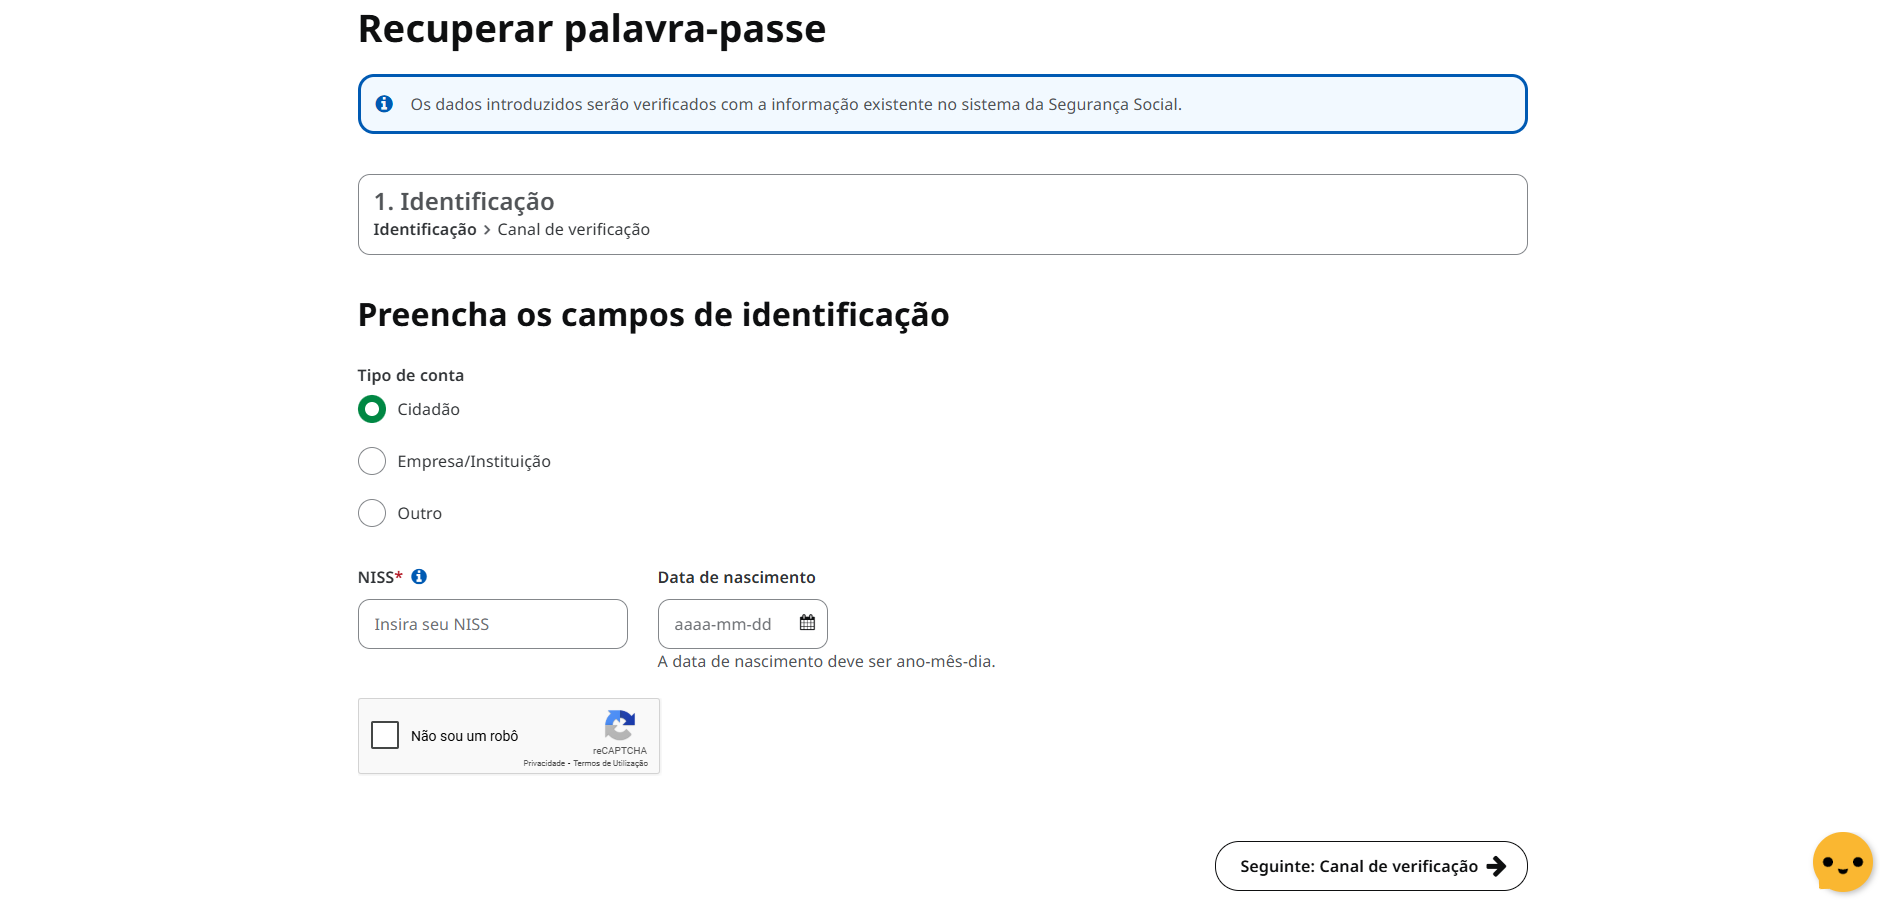Open the calendar icon in Data de nascimento
Viewport: 1888px width, 900px height.
click(807, 622)
